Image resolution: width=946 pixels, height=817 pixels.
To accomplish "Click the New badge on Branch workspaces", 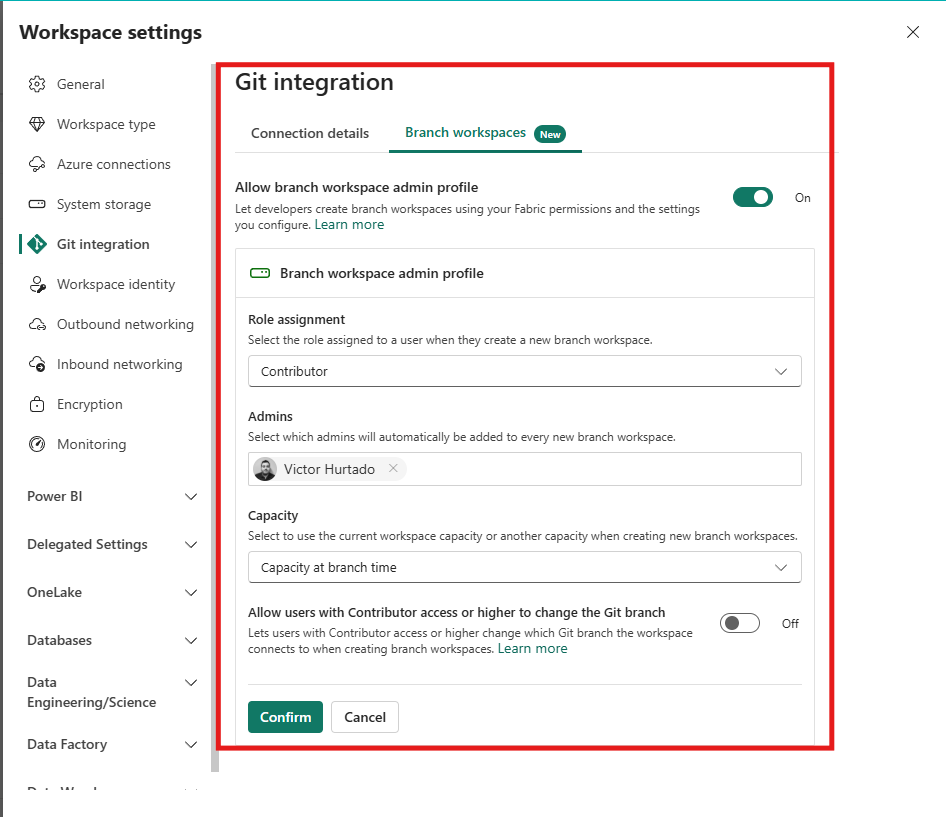I will (550, 134).
